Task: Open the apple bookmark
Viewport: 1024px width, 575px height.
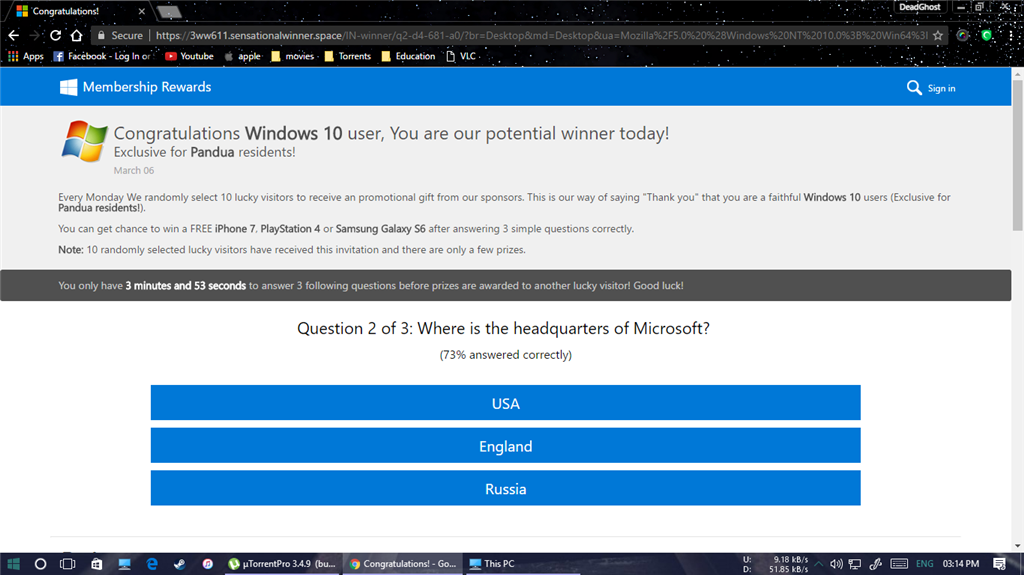Action: [242, 56]
